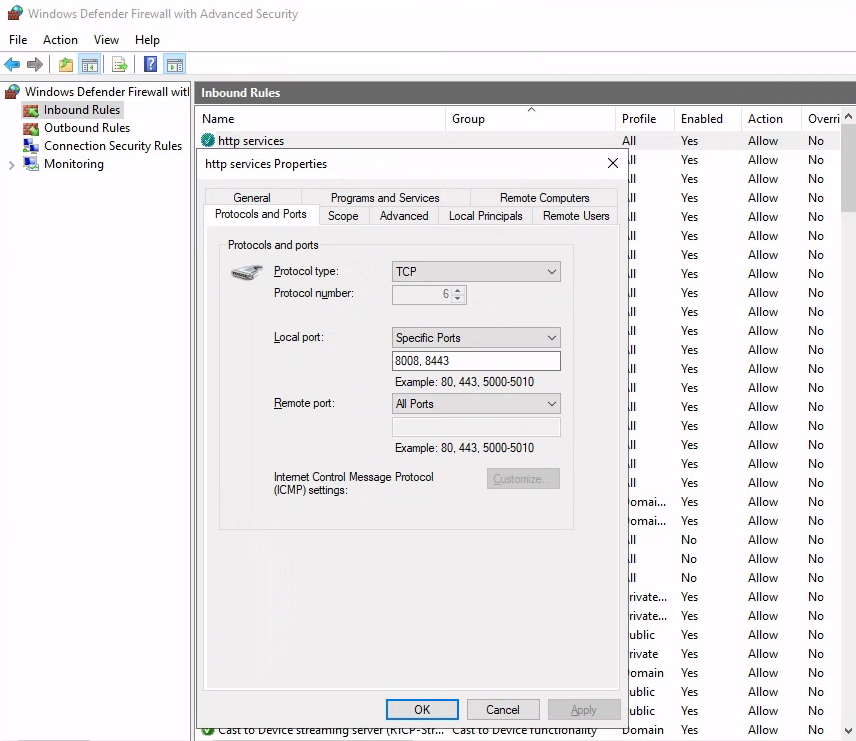Image resolution: width=856 pixels, height=741 pixels.
Task: Switch to Programs and Services tab
Action: click(385, 198)
